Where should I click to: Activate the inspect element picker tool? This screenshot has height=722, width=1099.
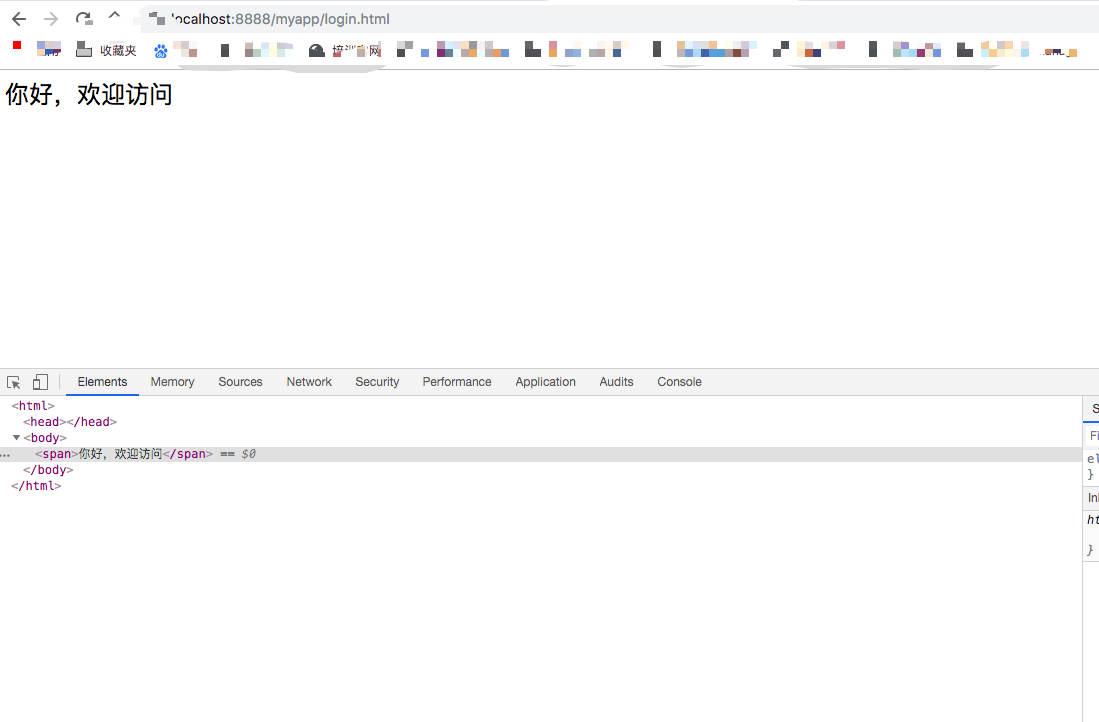14,382
